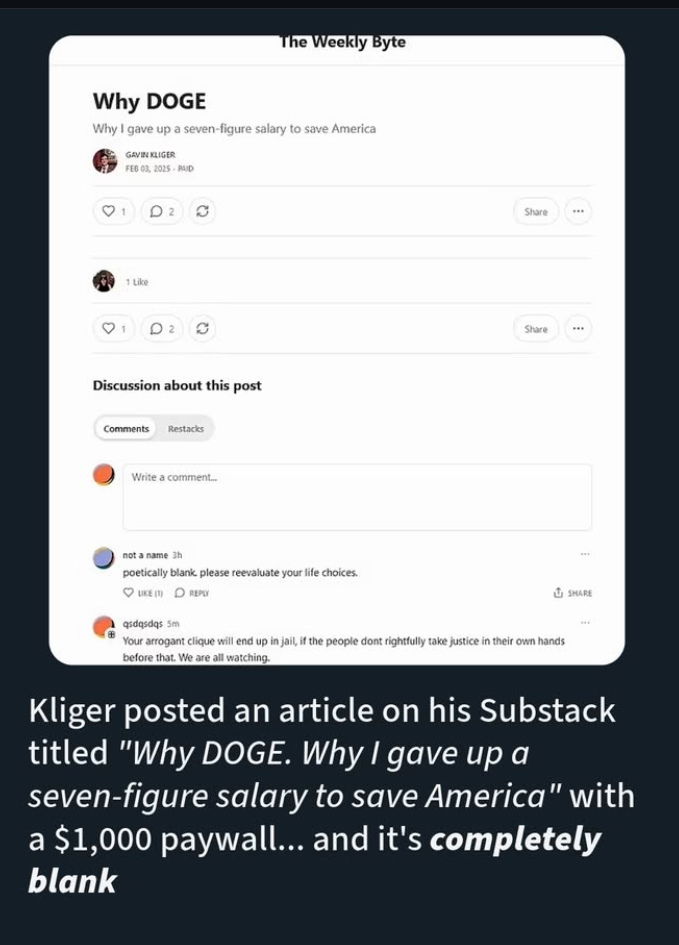
Task: Click the lower comment bubble button
Action: [160, 328]
